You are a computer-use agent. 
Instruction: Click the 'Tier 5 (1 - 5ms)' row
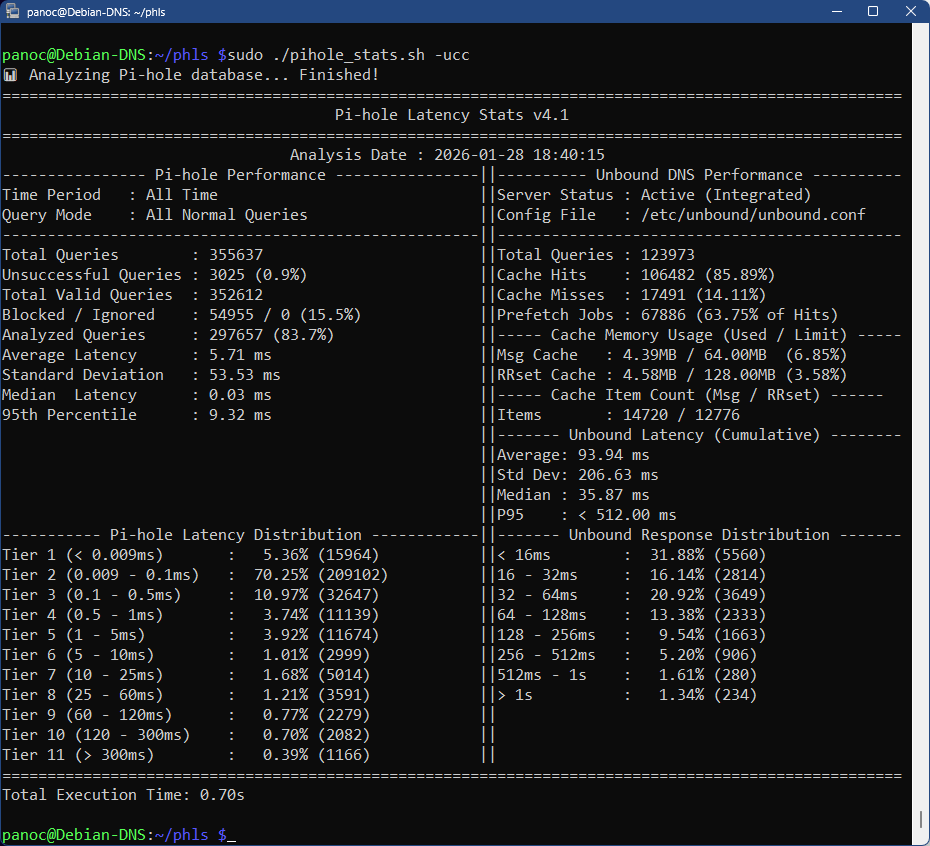tap(190, 635)
